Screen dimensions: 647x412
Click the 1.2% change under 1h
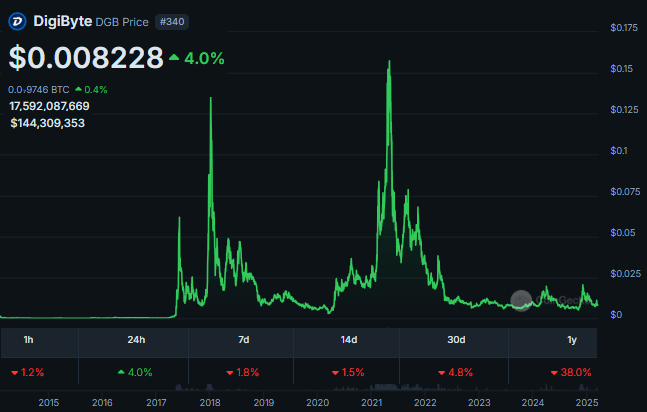(28, 372)
